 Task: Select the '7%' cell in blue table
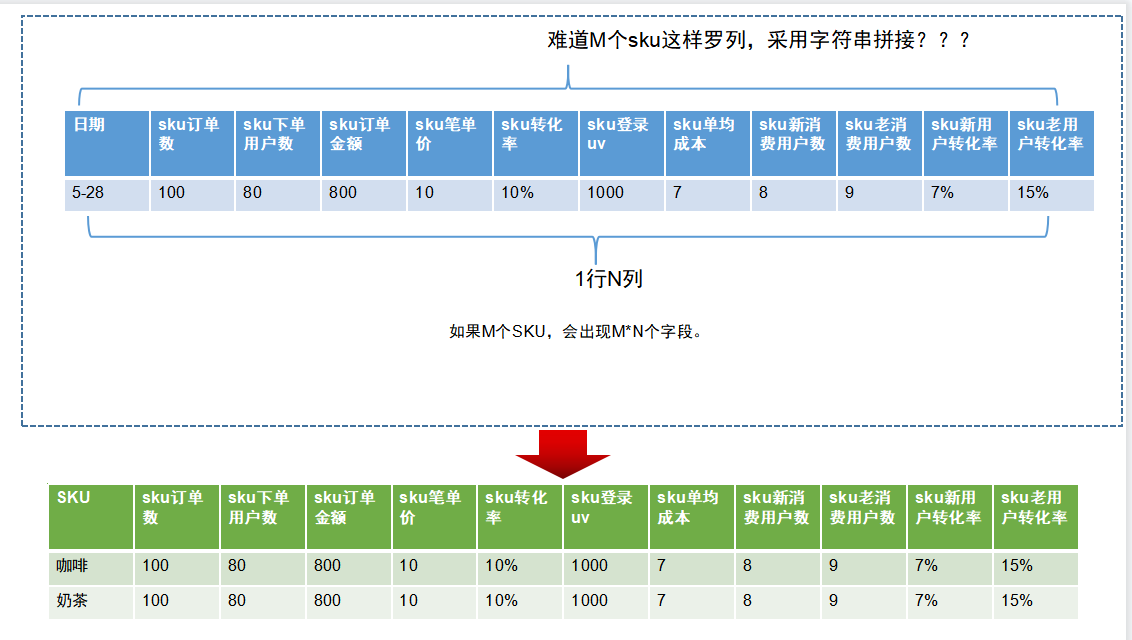[965, 193]
